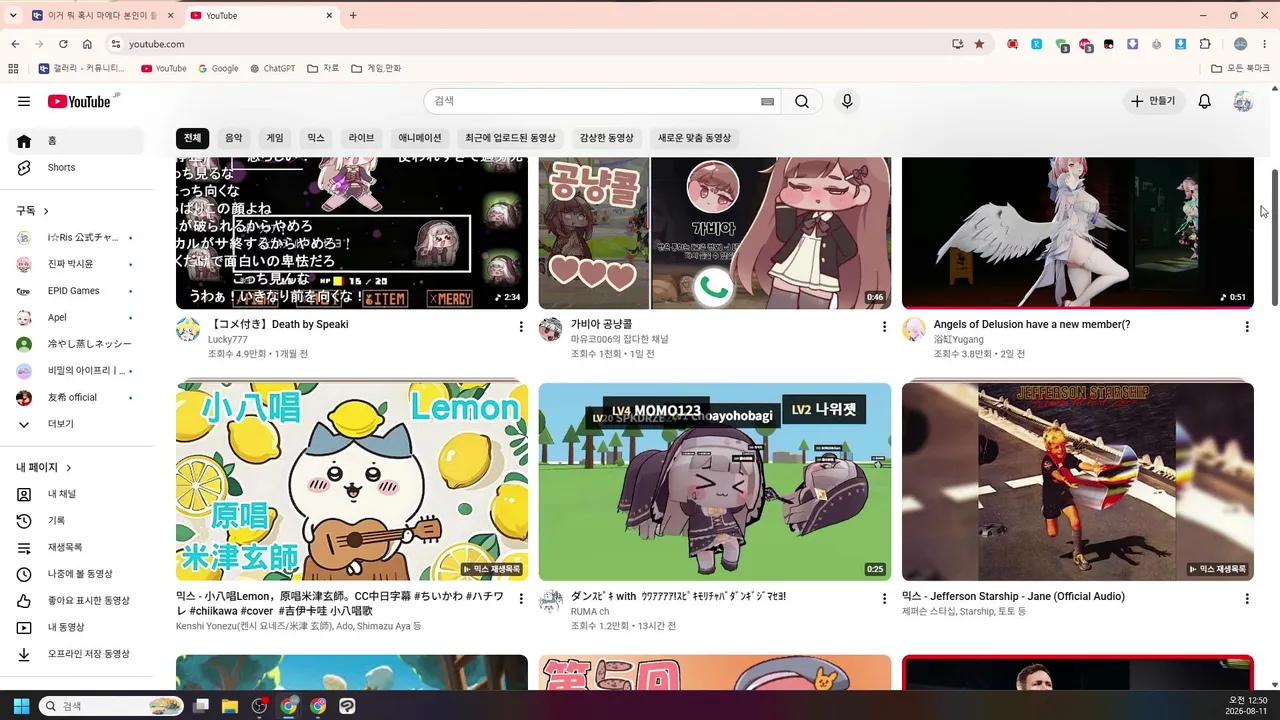1280x720 pixels.
Task: Switch to the first browser tab 이거 뭐 혹시
Action: click(x=102, y=15)
